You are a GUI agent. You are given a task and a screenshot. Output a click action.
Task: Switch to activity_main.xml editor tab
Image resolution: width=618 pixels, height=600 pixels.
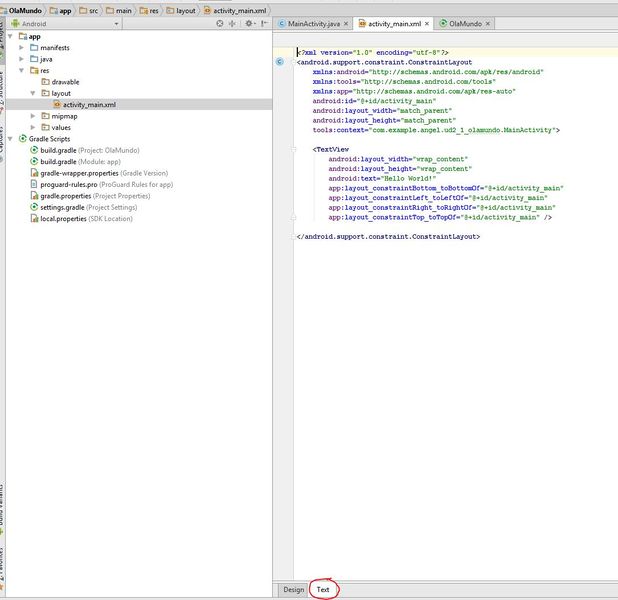pyautogui.click(x=394, y=24)
